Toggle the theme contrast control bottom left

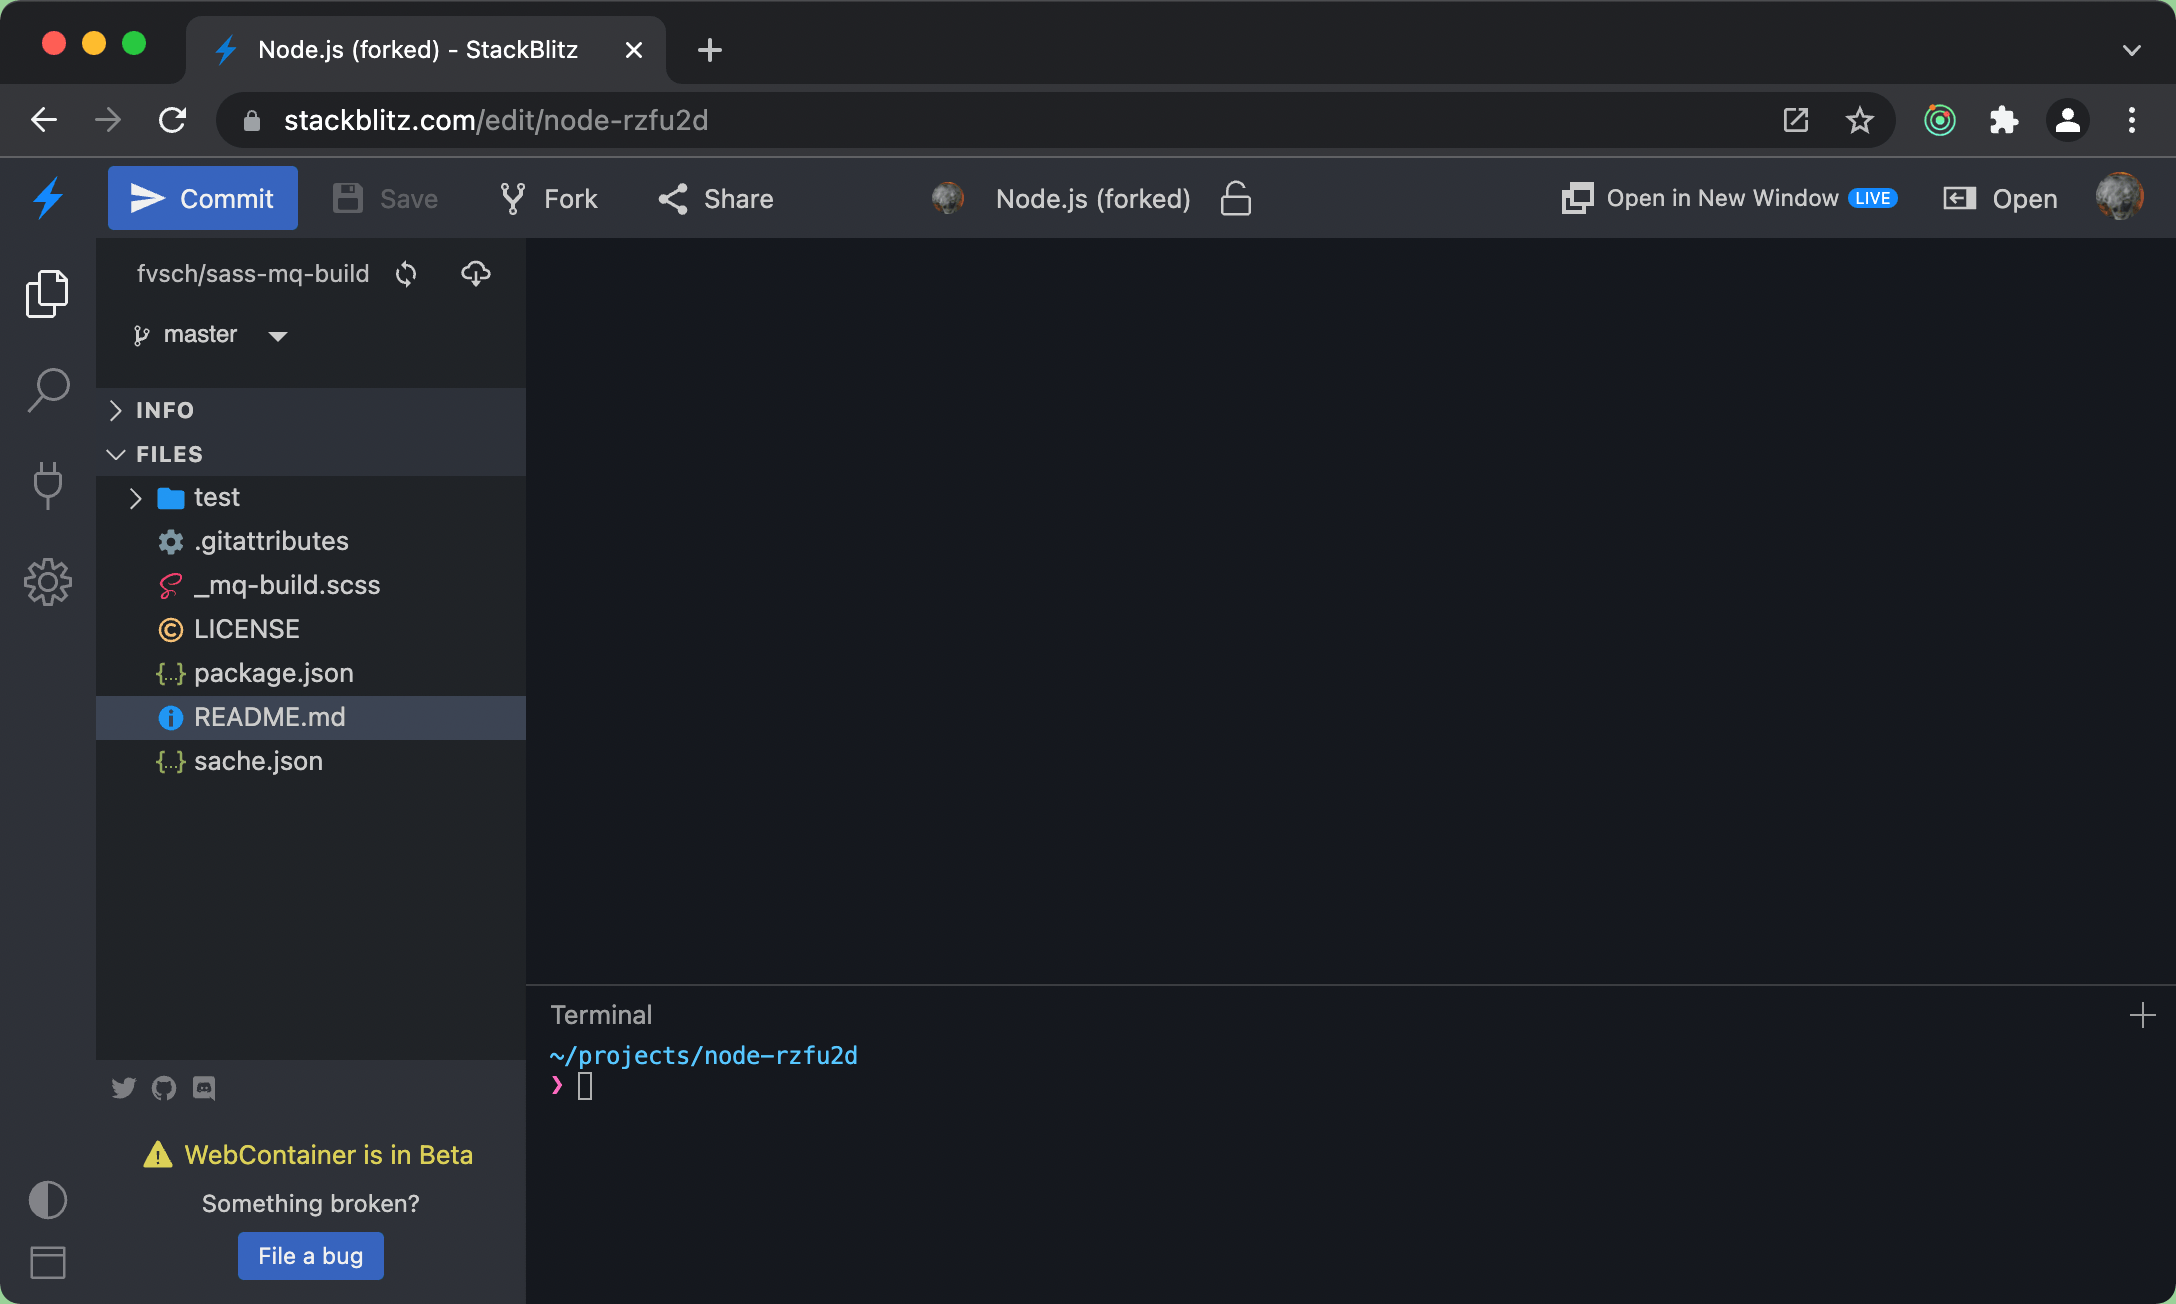47,1200
